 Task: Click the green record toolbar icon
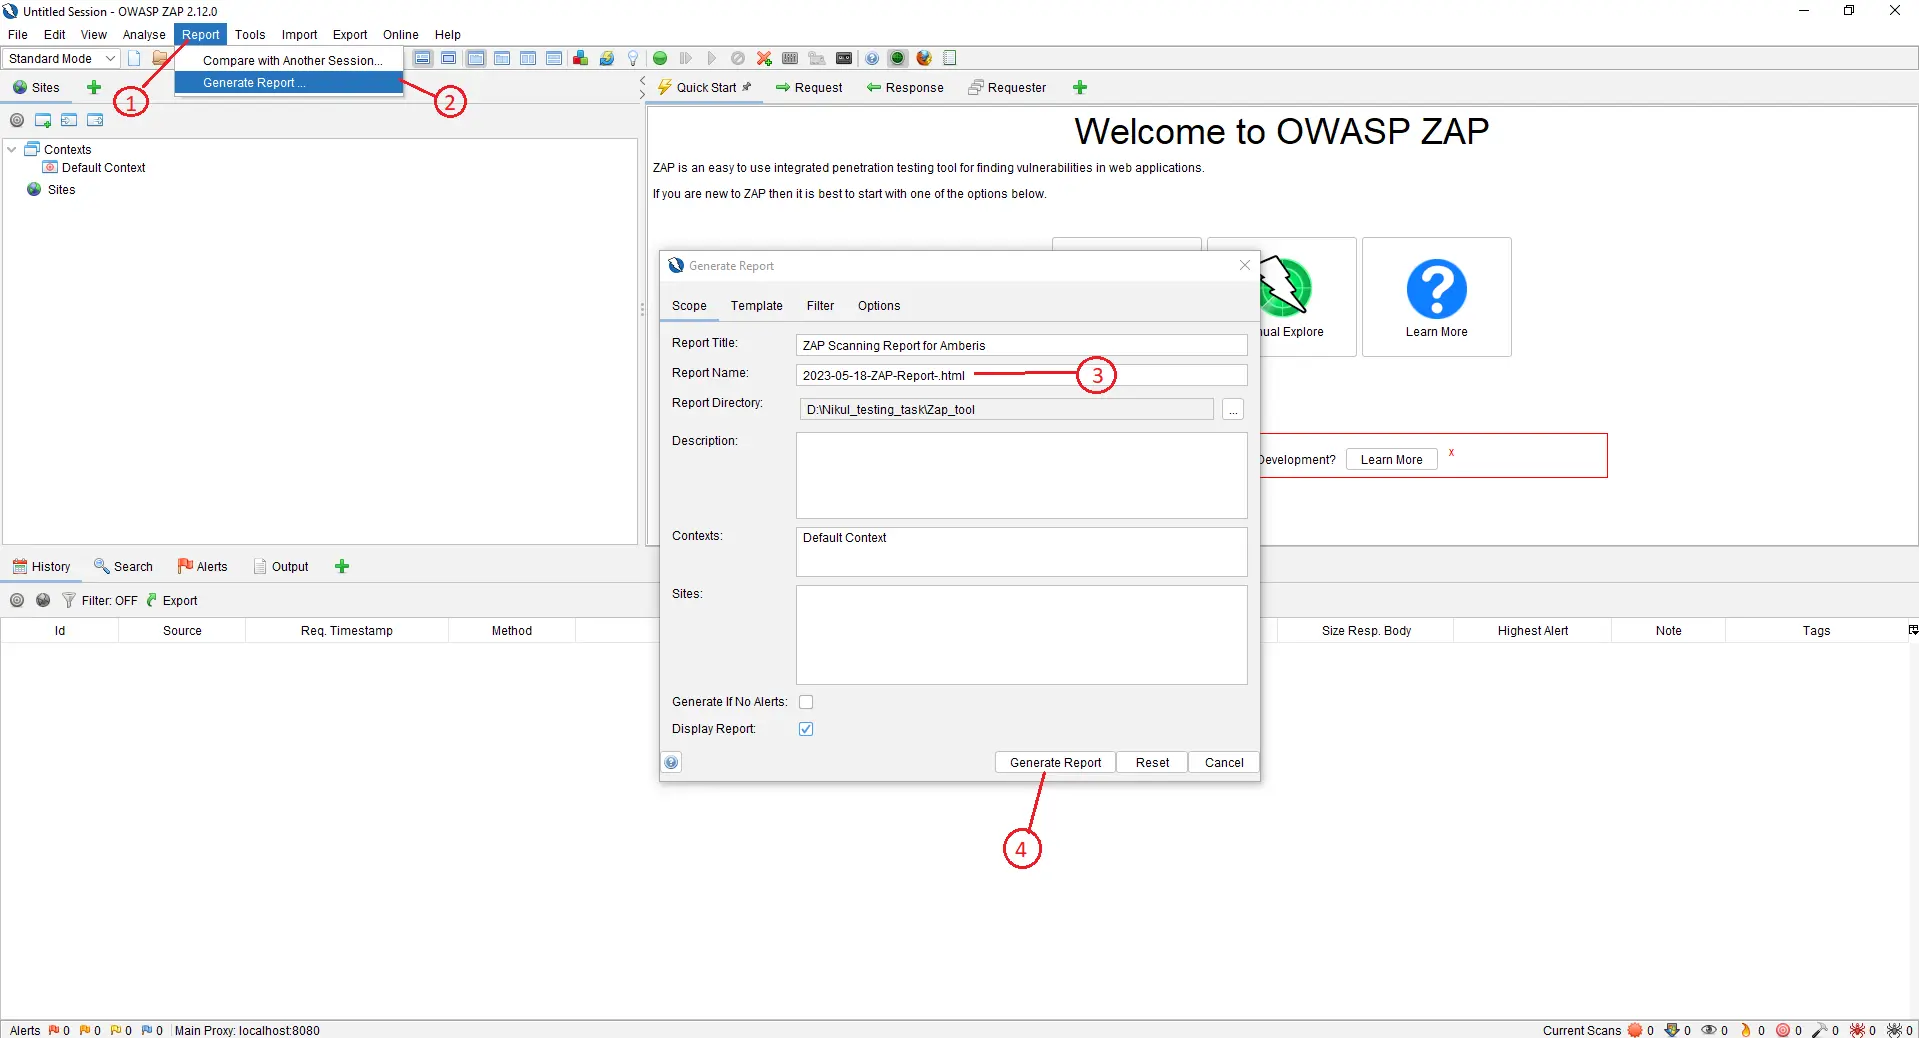pyautogui.click(x=659, y=58)
